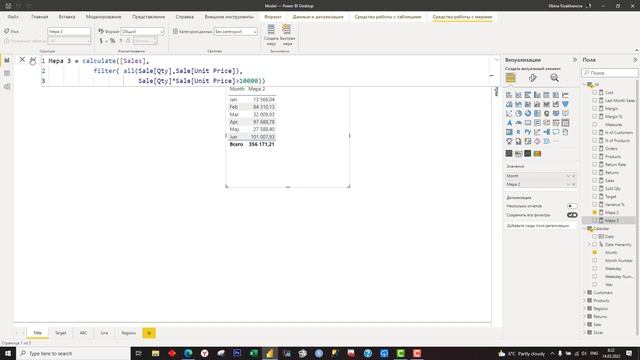Select the line chart visual

[565, 95]
